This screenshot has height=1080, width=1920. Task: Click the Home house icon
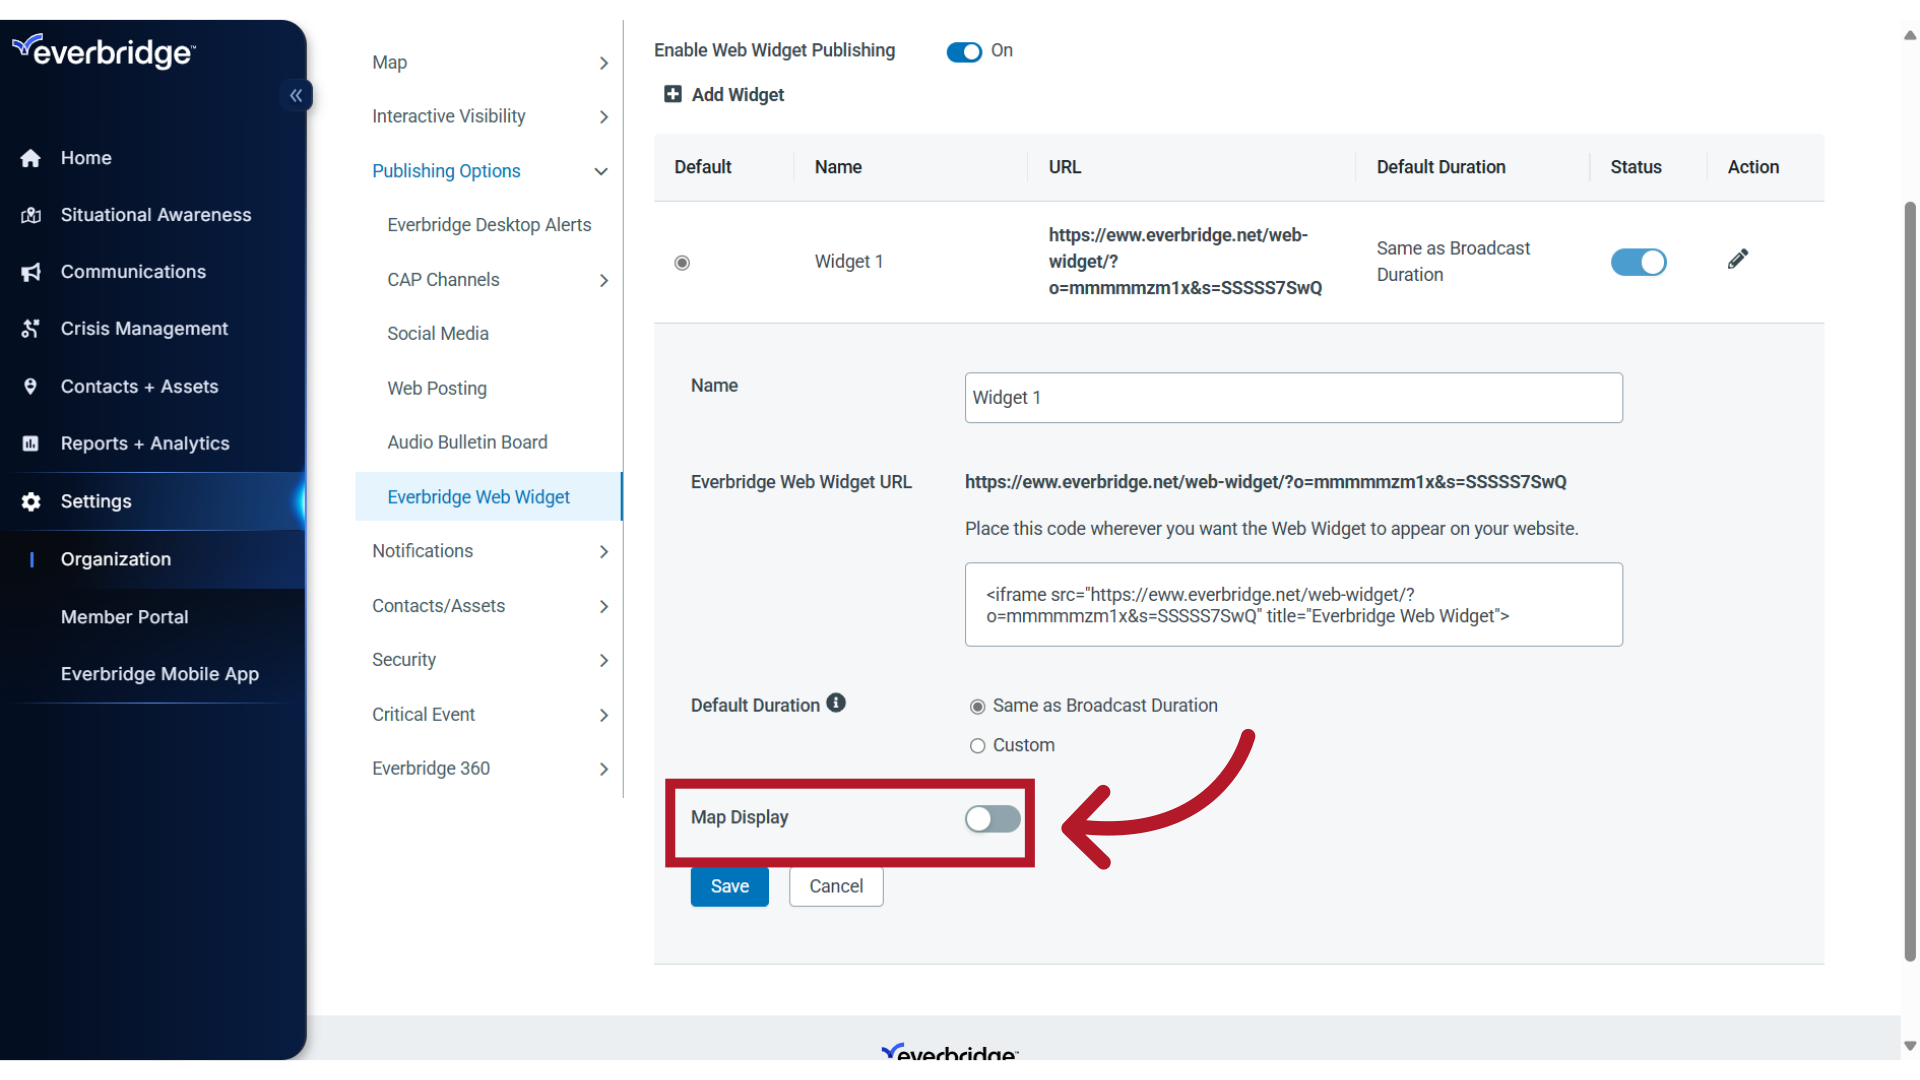(31, 158)
